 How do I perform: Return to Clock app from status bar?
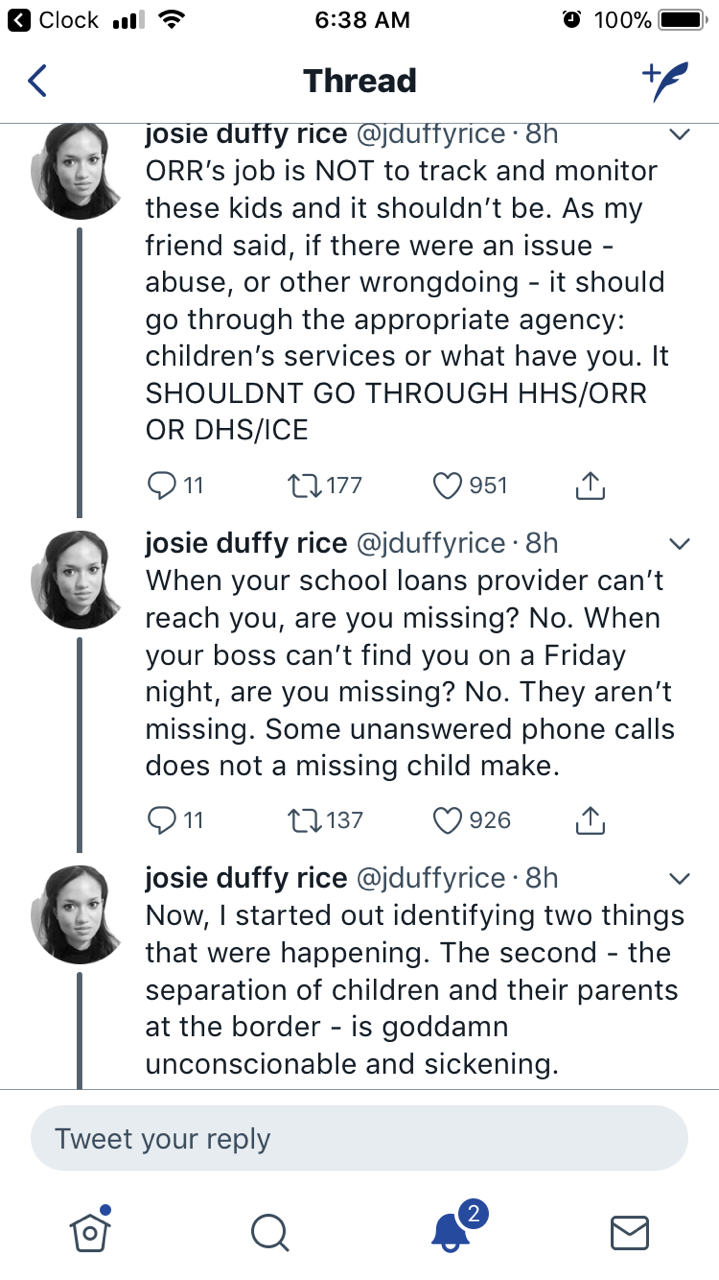pyautogui.click(x=55, y=20)
